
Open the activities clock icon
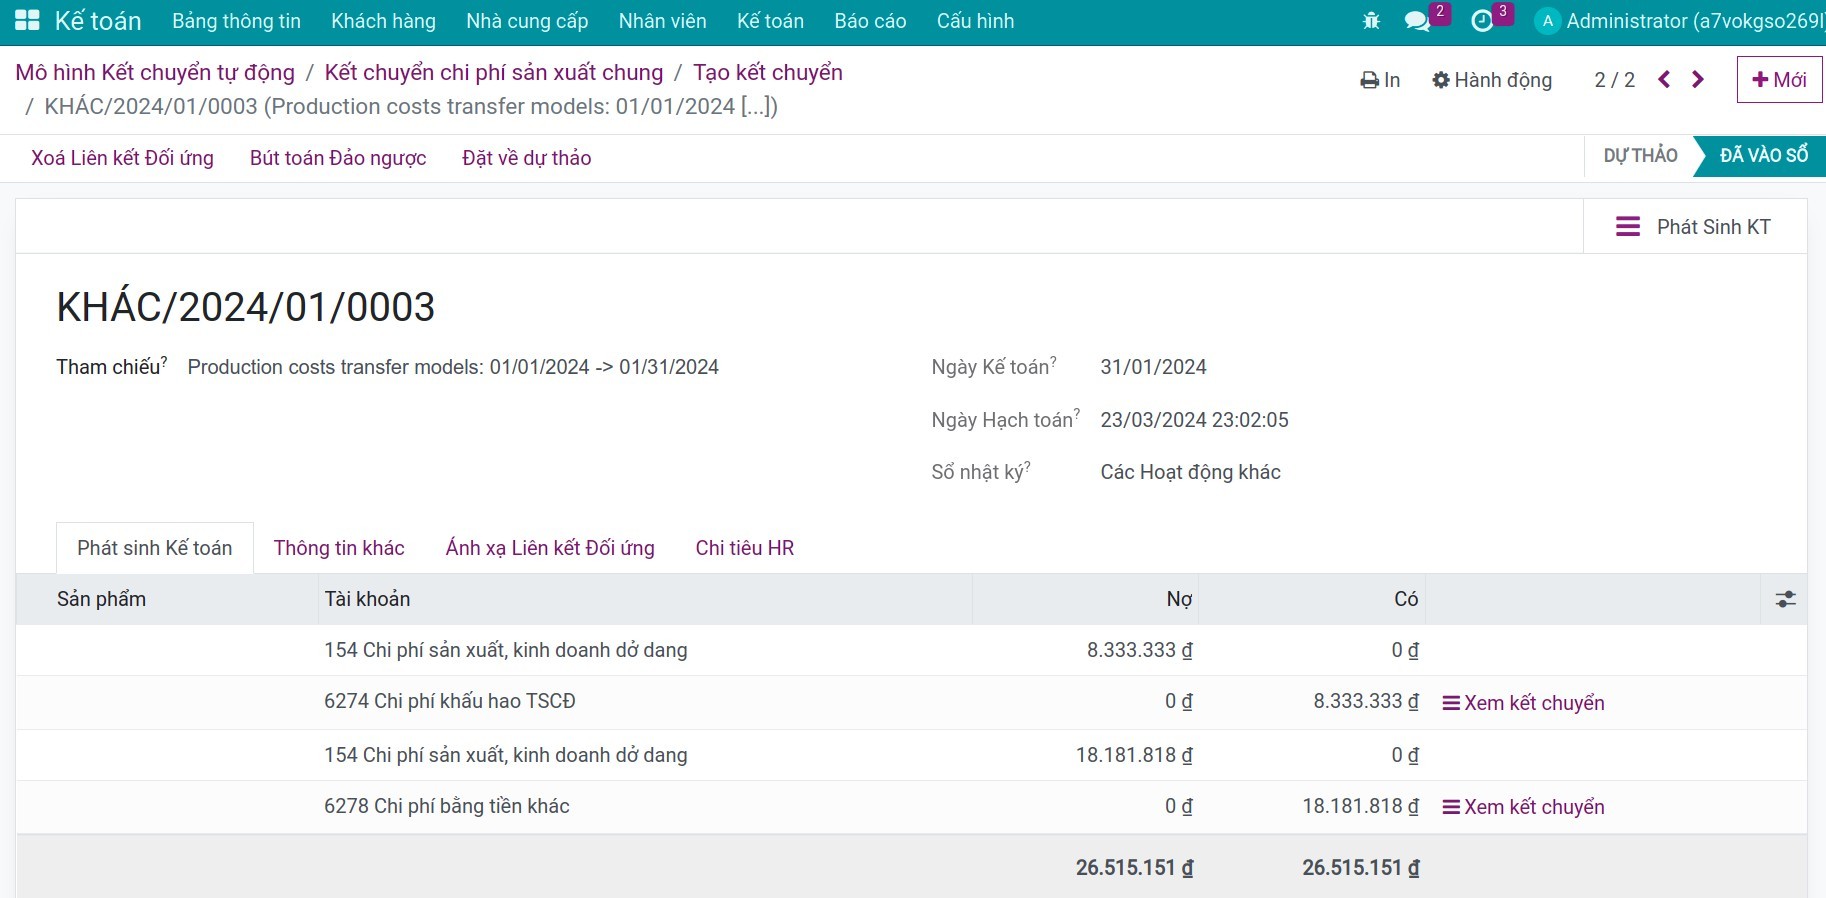[x=1482, y=21]
